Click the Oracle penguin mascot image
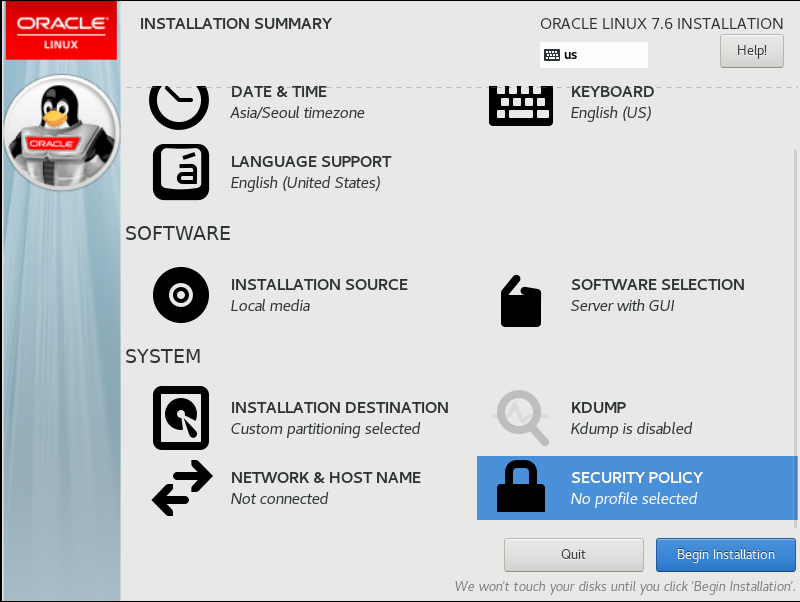Viewport: 800px width, 602px height. 62,133
